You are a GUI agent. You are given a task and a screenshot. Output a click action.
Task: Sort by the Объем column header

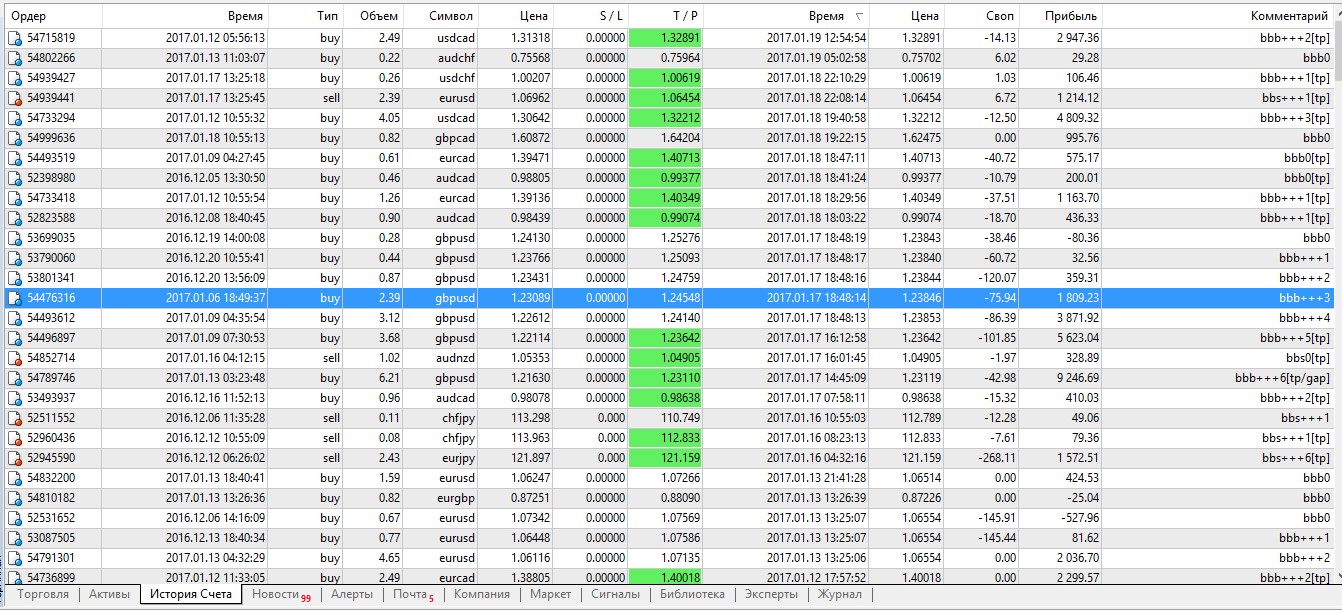click(x=374, y=16)
